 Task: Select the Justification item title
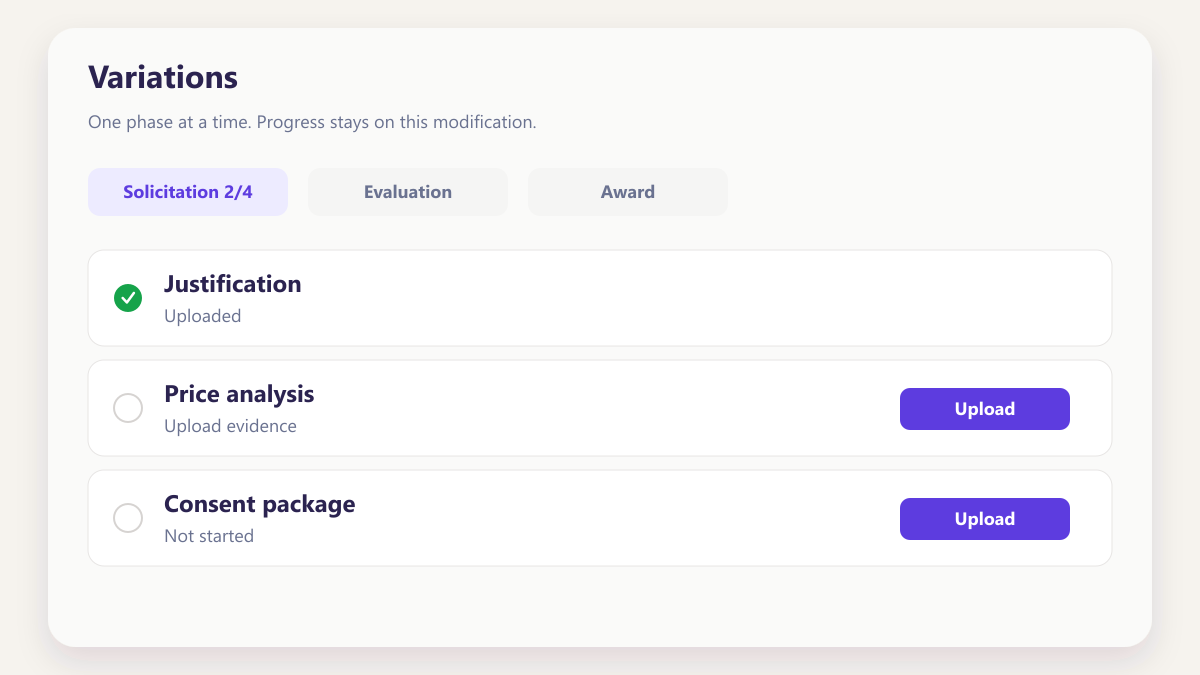pos(233,284)
